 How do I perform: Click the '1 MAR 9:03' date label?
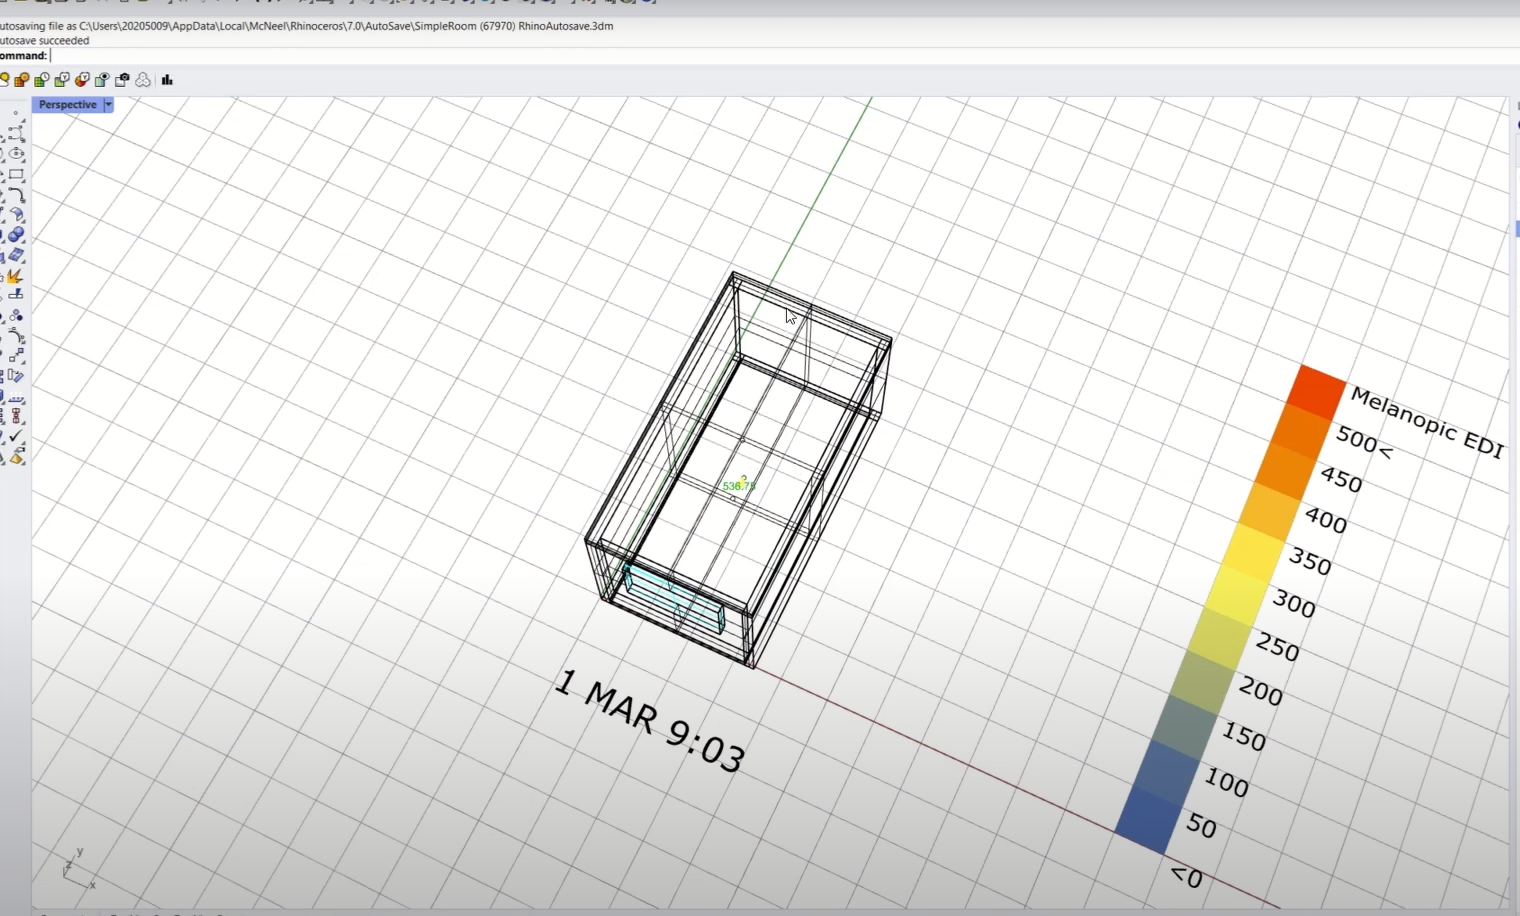click(649, 721)
